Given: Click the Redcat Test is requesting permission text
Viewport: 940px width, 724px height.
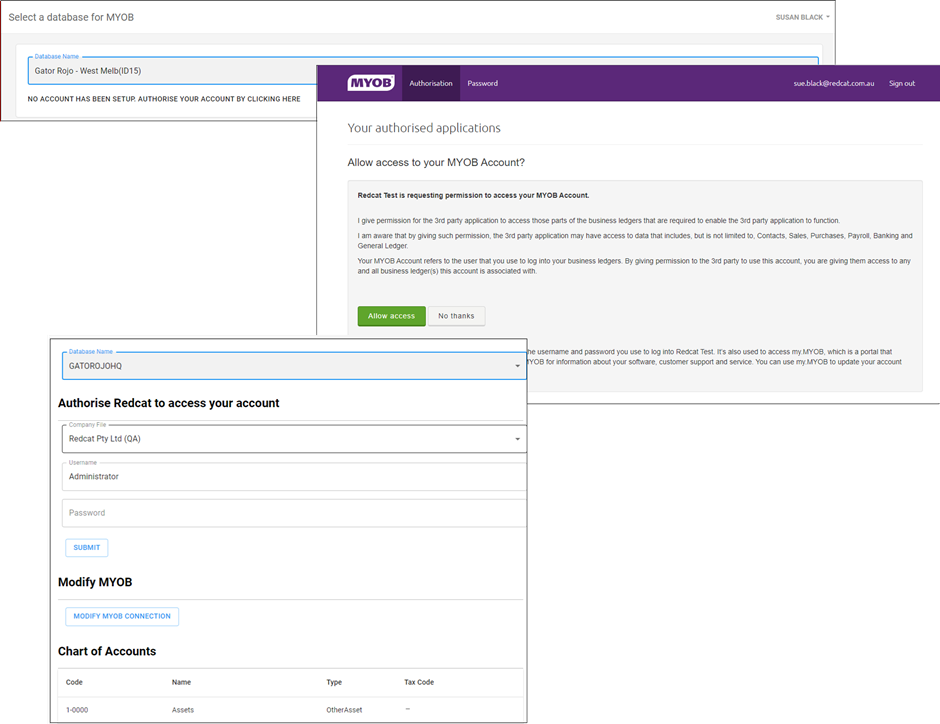Looking at the screenshot, I should (x=473, y=195).
